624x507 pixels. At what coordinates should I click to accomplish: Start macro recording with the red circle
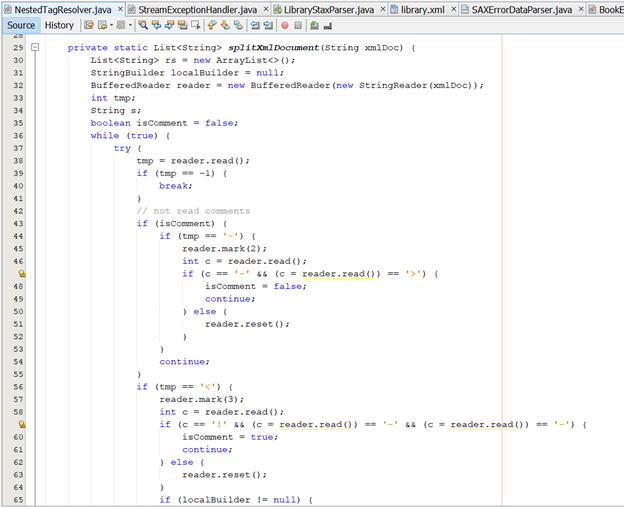[285, 25]
